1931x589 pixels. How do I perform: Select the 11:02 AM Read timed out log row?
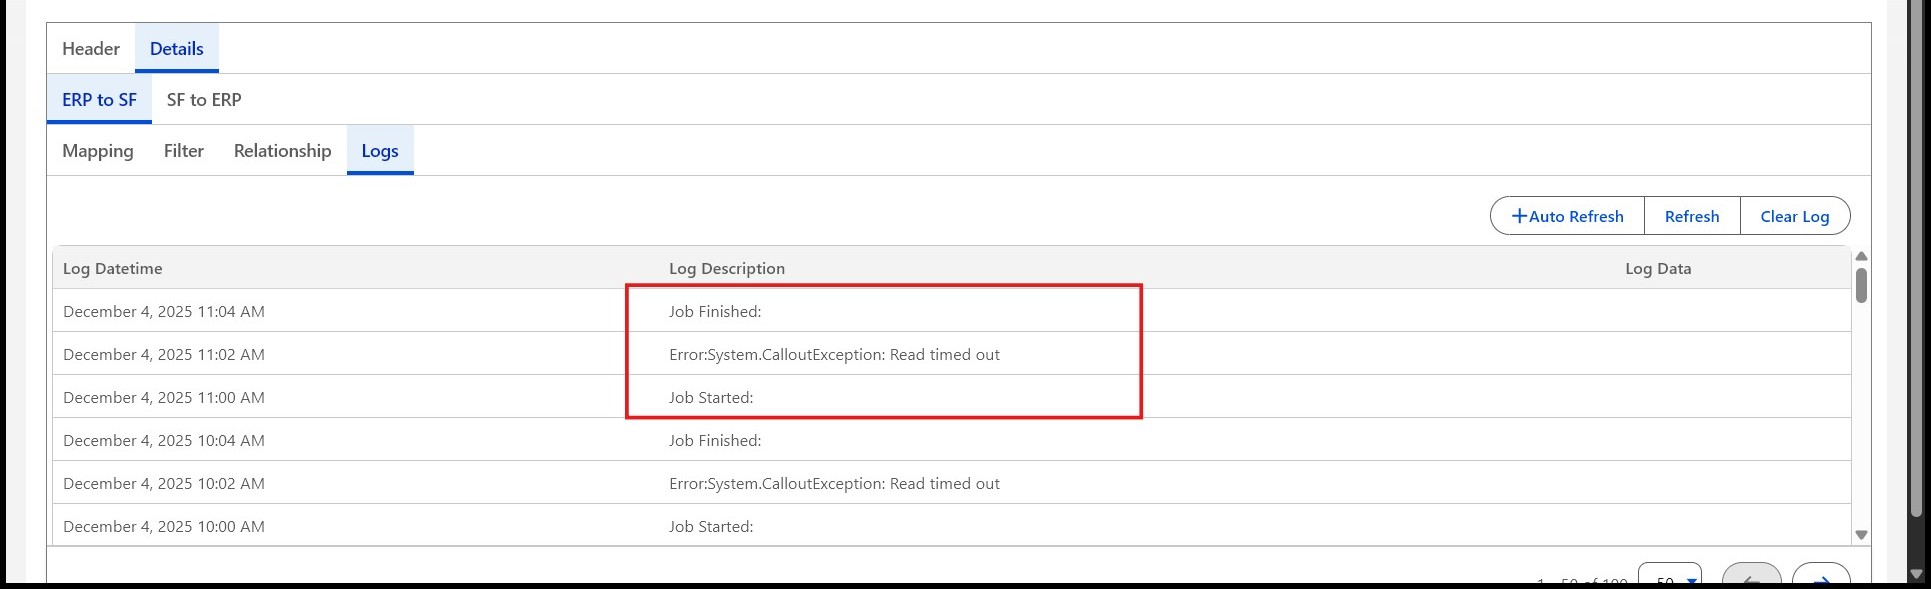pyautogui.click(x=834, y=354)
